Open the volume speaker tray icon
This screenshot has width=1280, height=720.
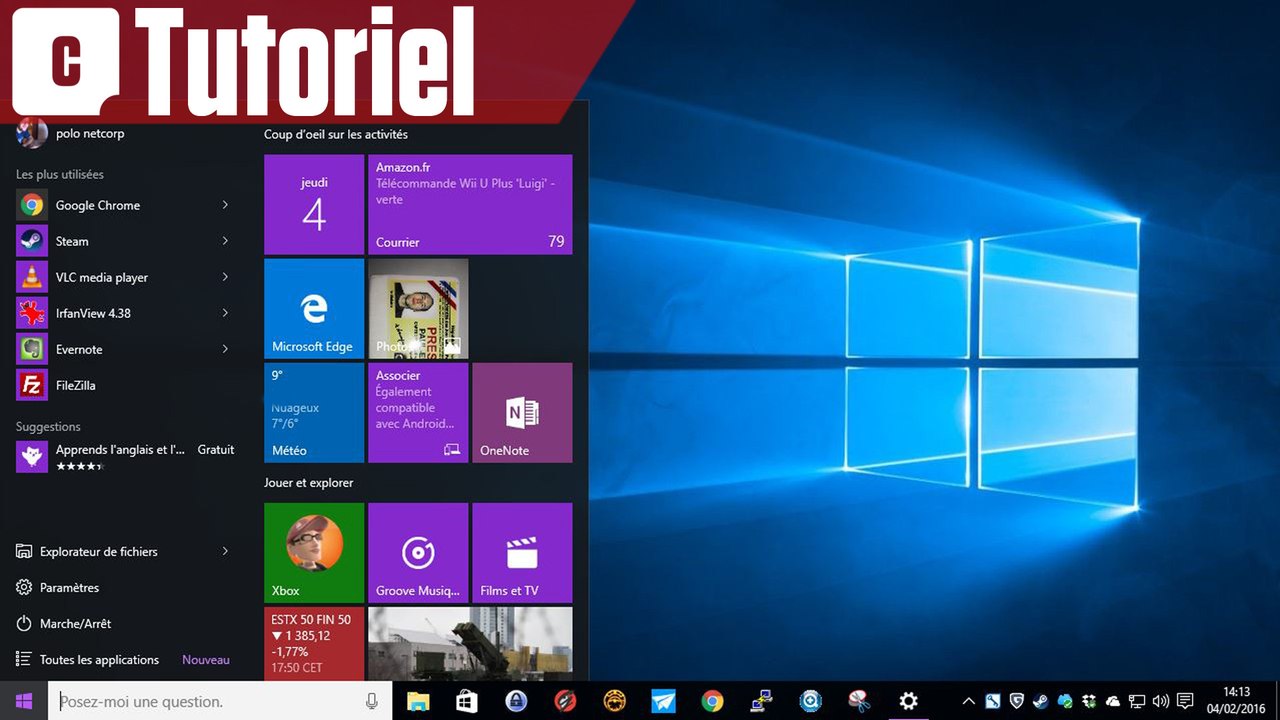(x=1161, y=701)
